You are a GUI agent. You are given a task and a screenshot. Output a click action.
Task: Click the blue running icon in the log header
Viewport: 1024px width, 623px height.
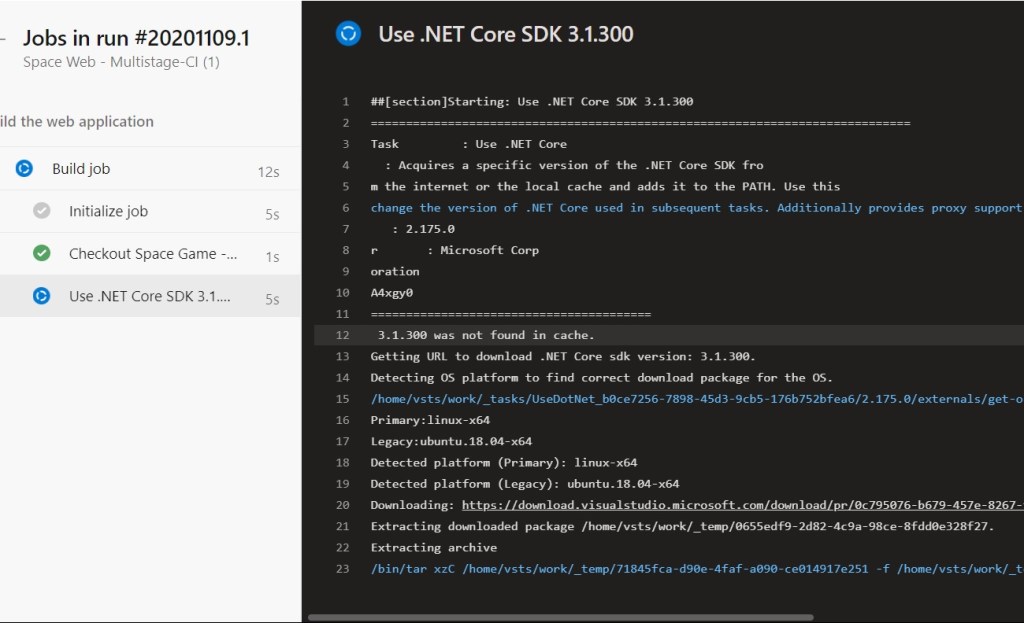pyautogui.click(x=348, y=34)
